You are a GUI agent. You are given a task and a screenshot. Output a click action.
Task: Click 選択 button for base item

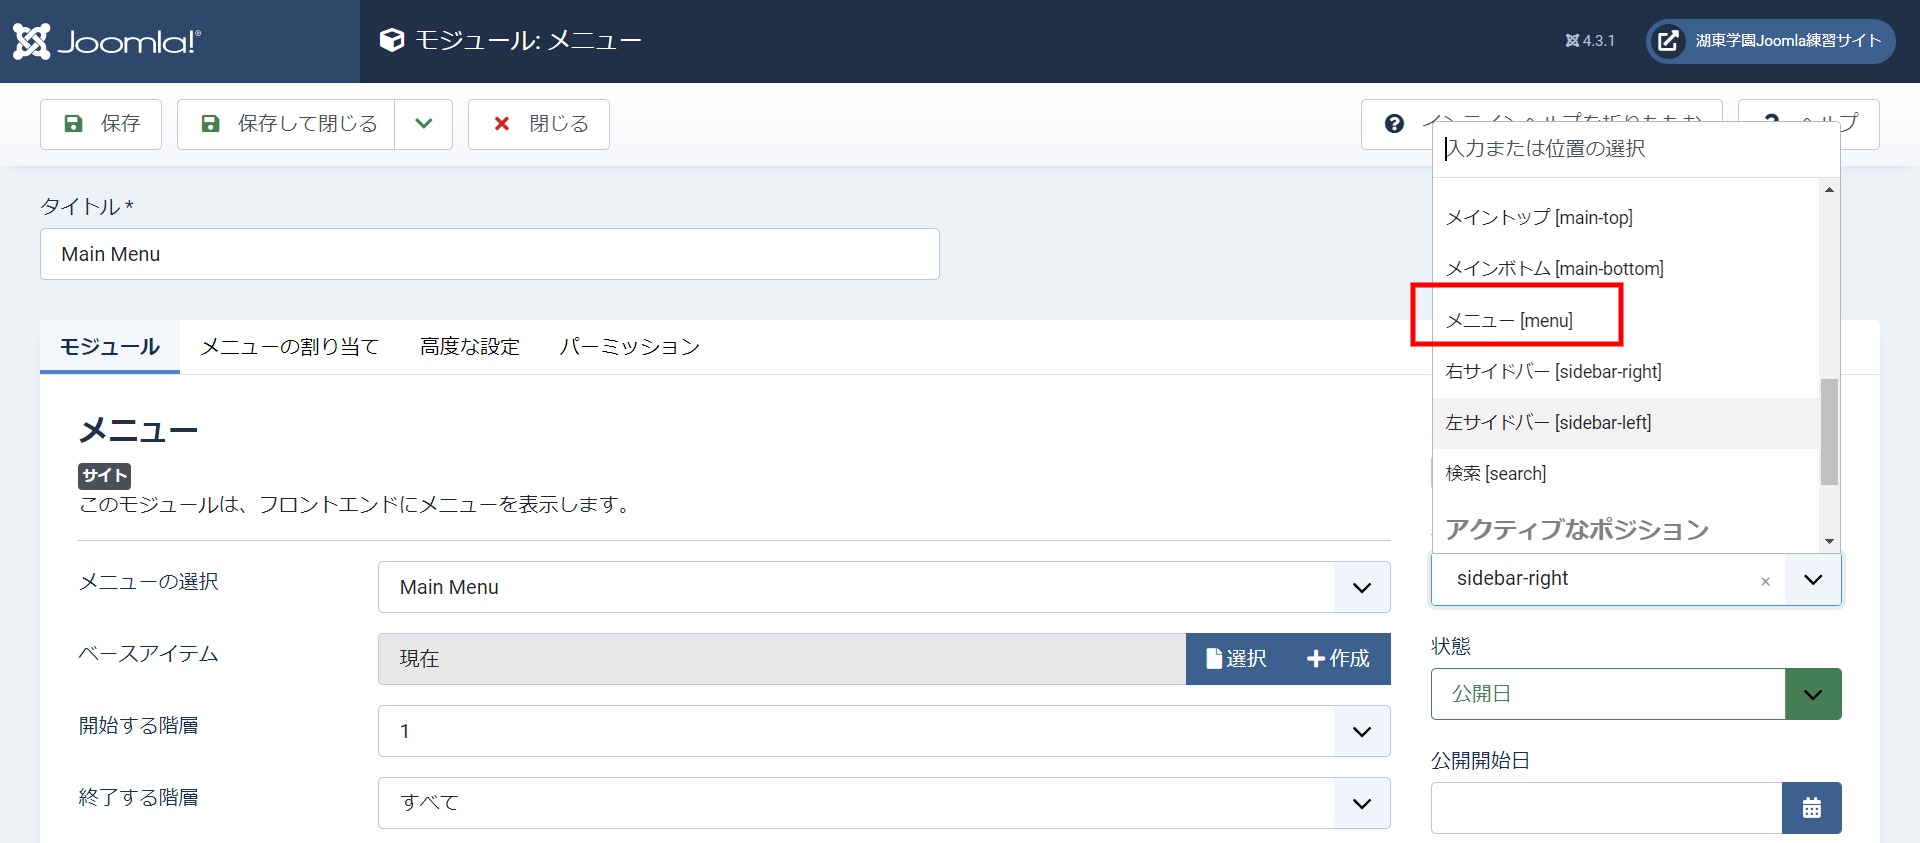[x=1236, y=659]
